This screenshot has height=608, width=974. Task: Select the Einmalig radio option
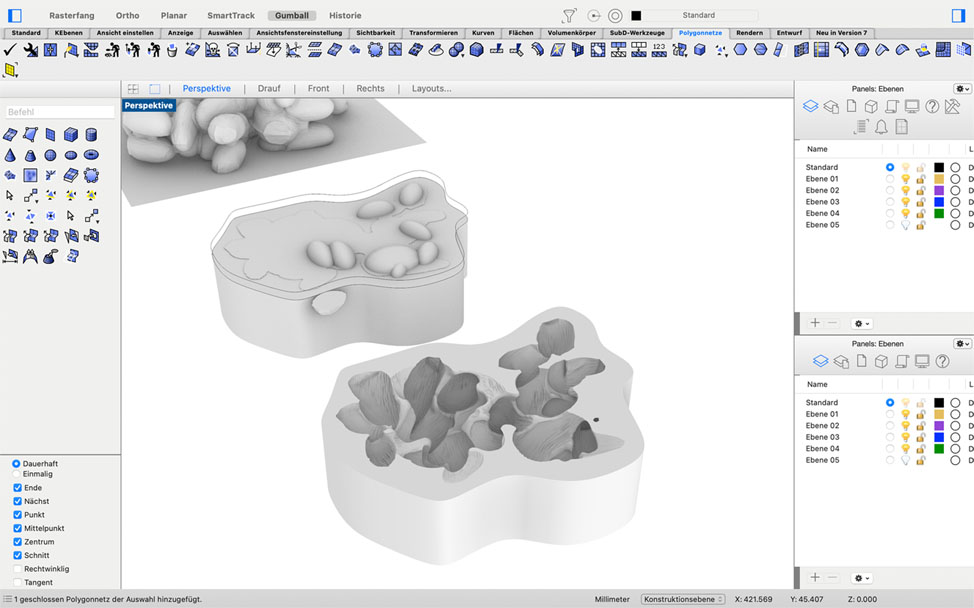(x=17, y=474)
